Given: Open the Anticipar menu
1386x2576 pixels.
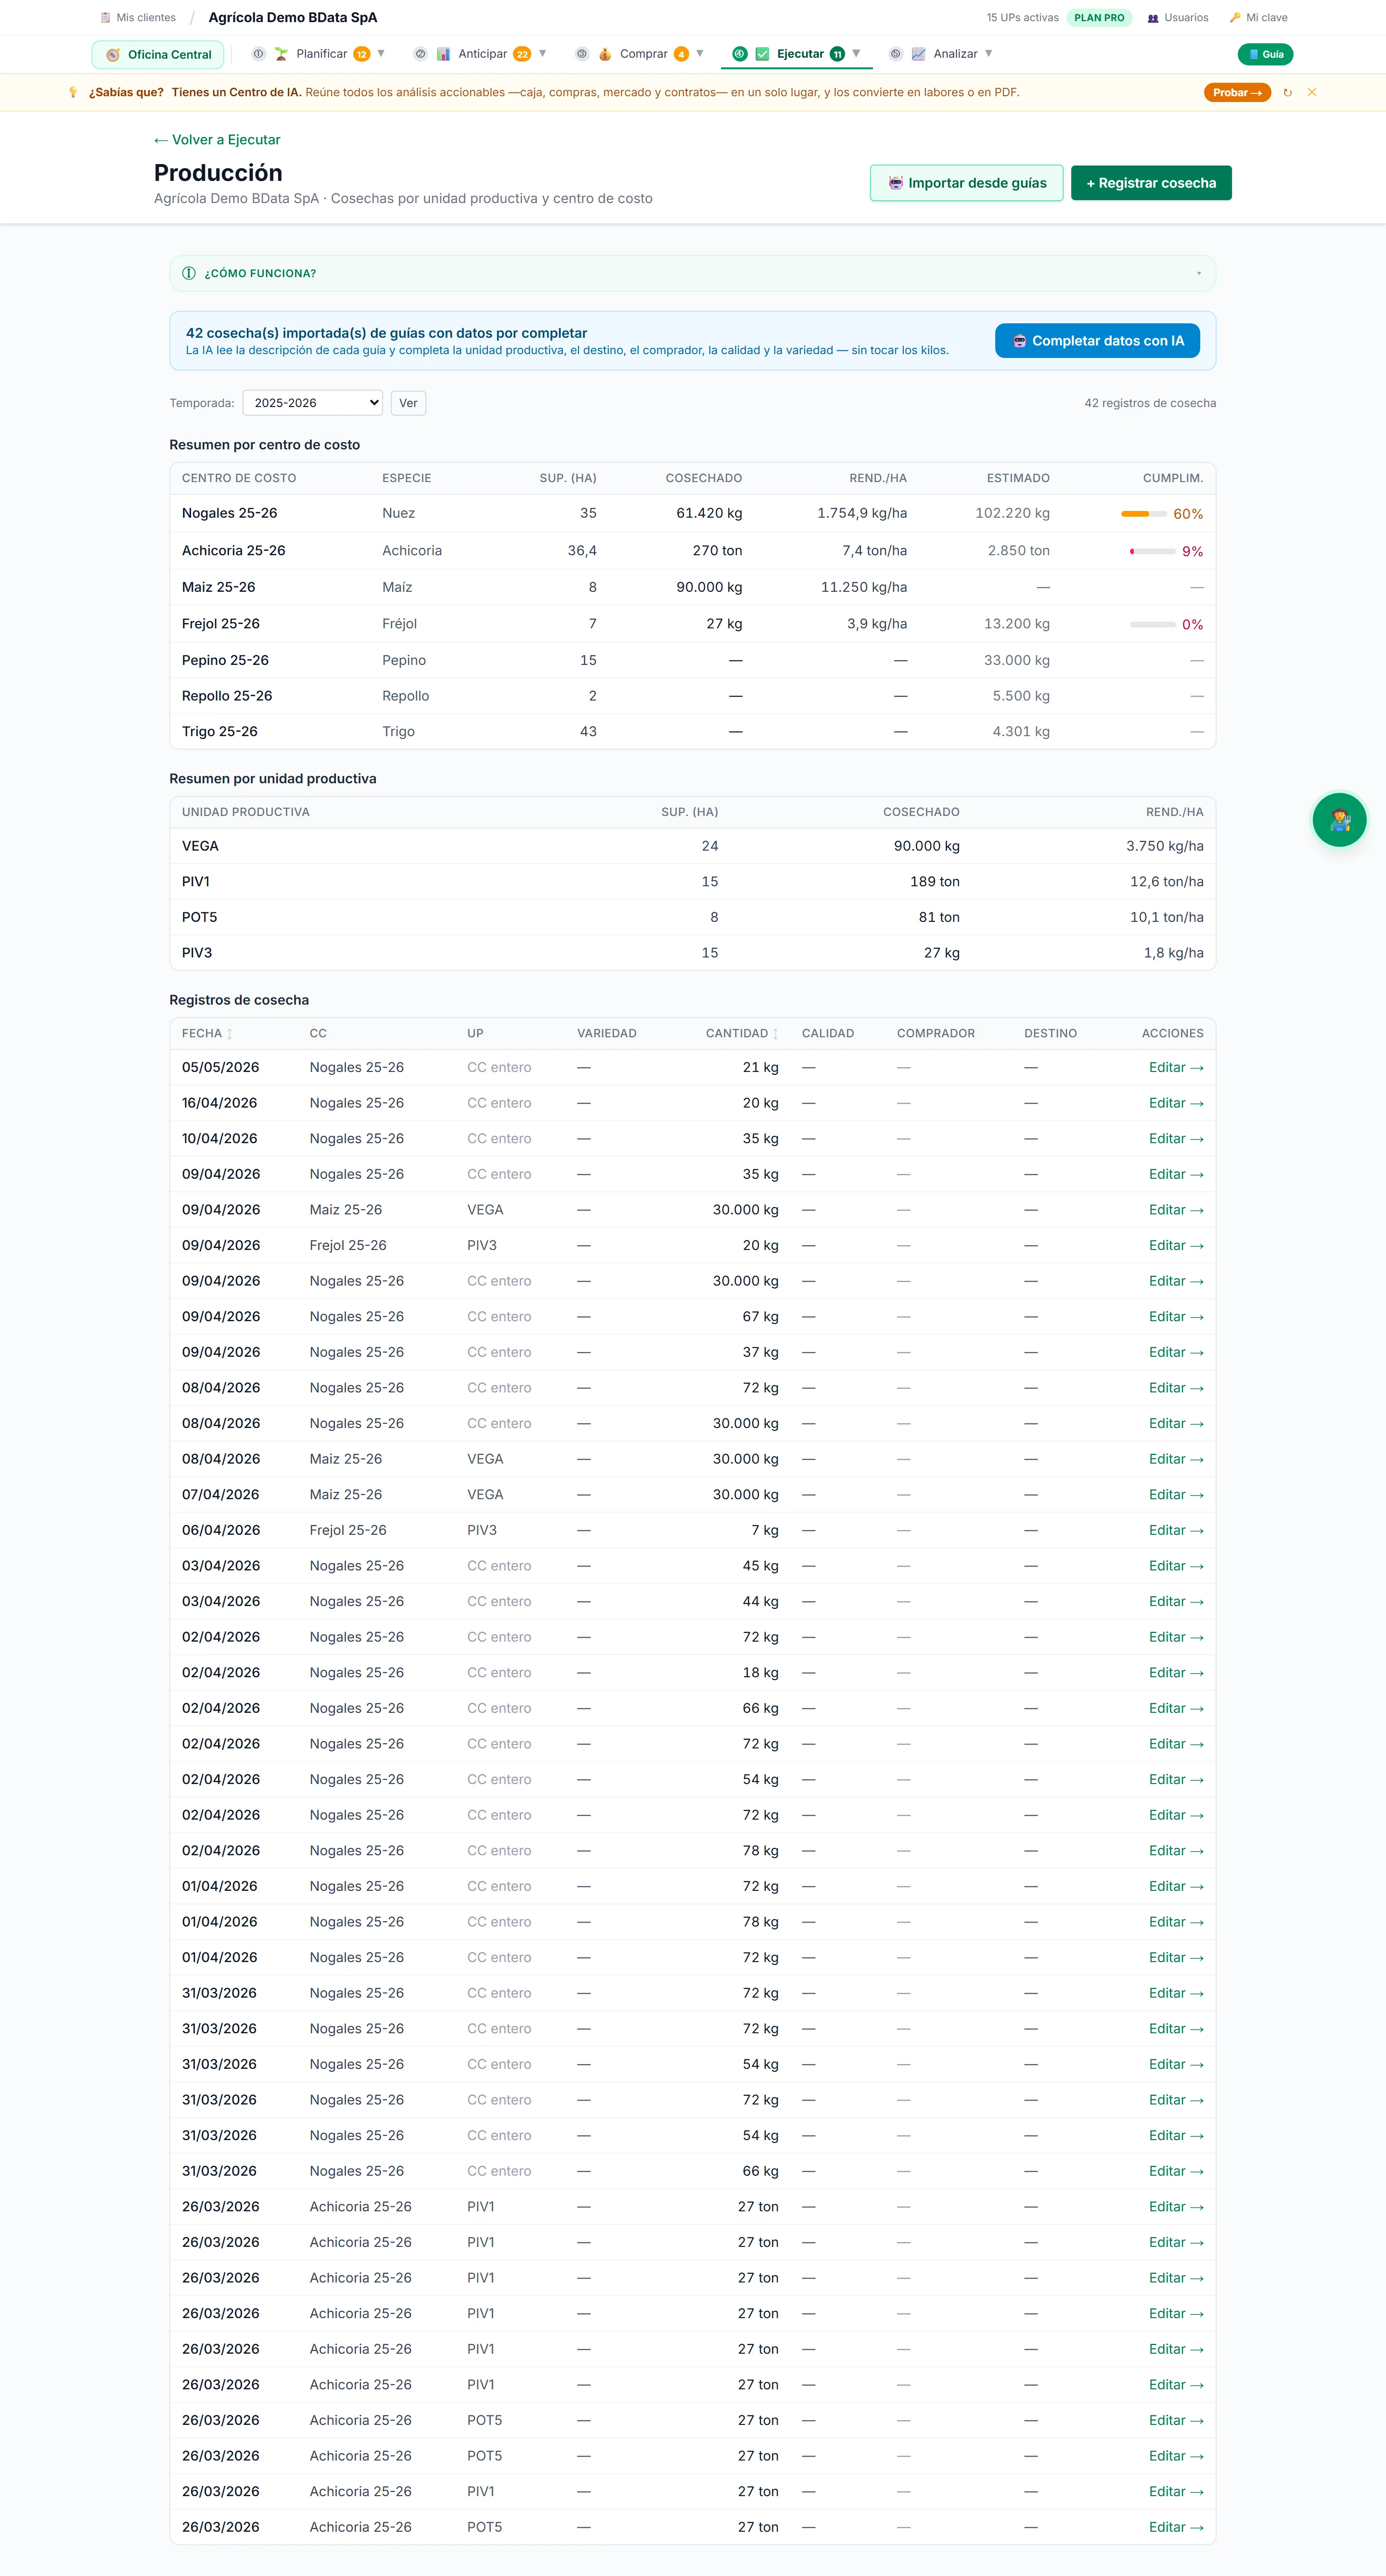Looking at the screenshot, I should tap(481, 54).
